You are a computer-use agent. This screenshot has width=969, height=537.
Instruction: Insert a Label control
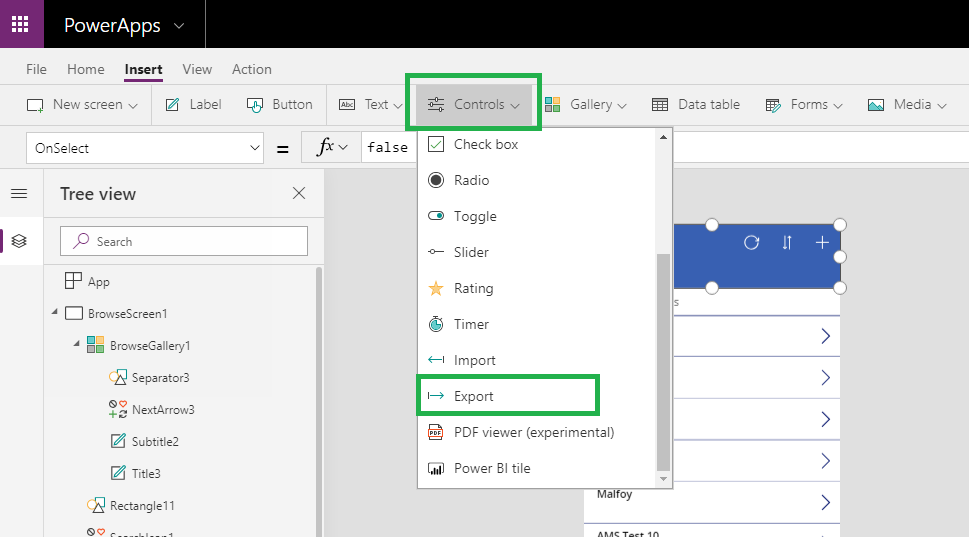click(x=193, y=104)
